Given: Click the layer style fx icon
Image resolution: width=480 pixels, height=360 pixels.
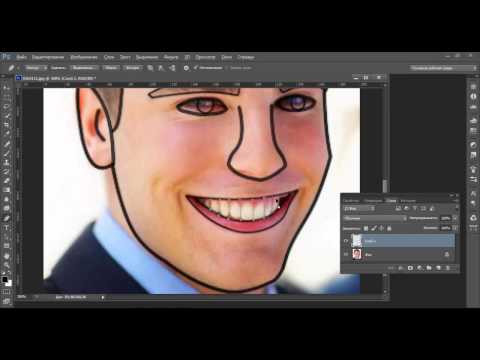Looking at the screenshot, I should (x=401, y=268).
